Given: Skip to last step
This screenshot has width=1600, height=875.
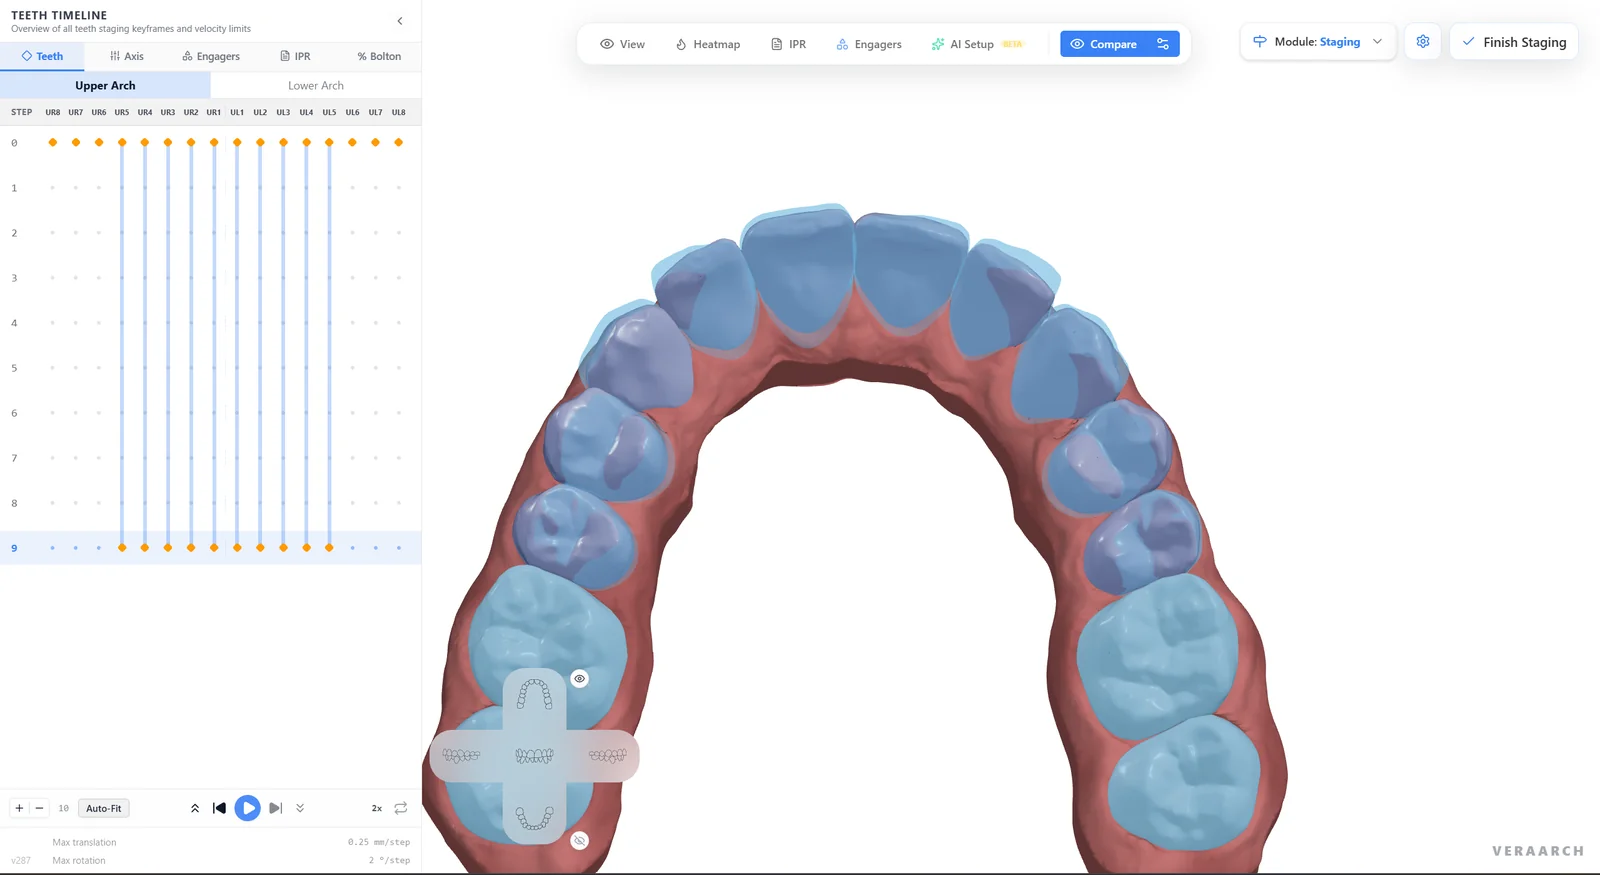Looking at the screenshot, I should (x=275, y=808).
